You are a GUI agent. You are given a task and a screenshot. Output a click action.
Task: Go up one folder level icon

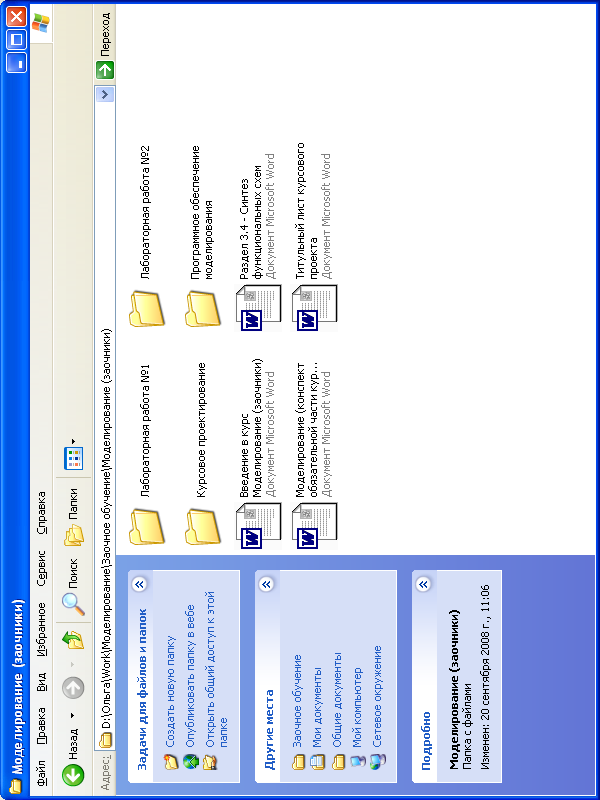(x=73, y=640)
